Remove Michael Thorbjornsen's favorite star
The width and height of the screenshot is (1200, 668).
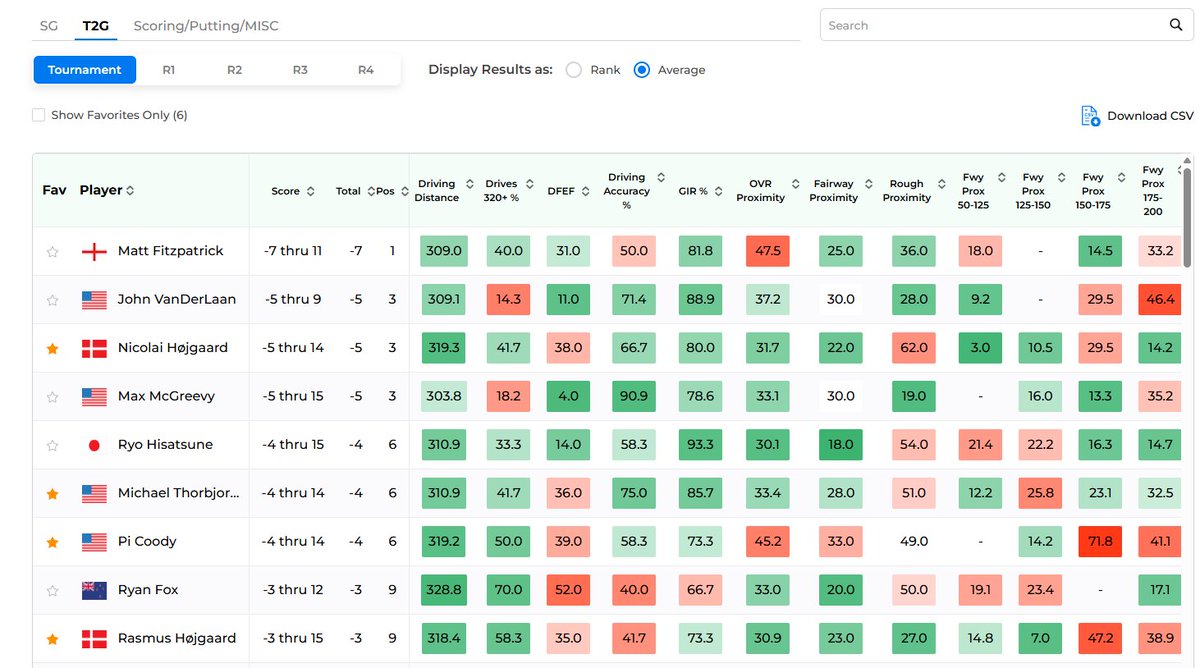click(52, 494)
